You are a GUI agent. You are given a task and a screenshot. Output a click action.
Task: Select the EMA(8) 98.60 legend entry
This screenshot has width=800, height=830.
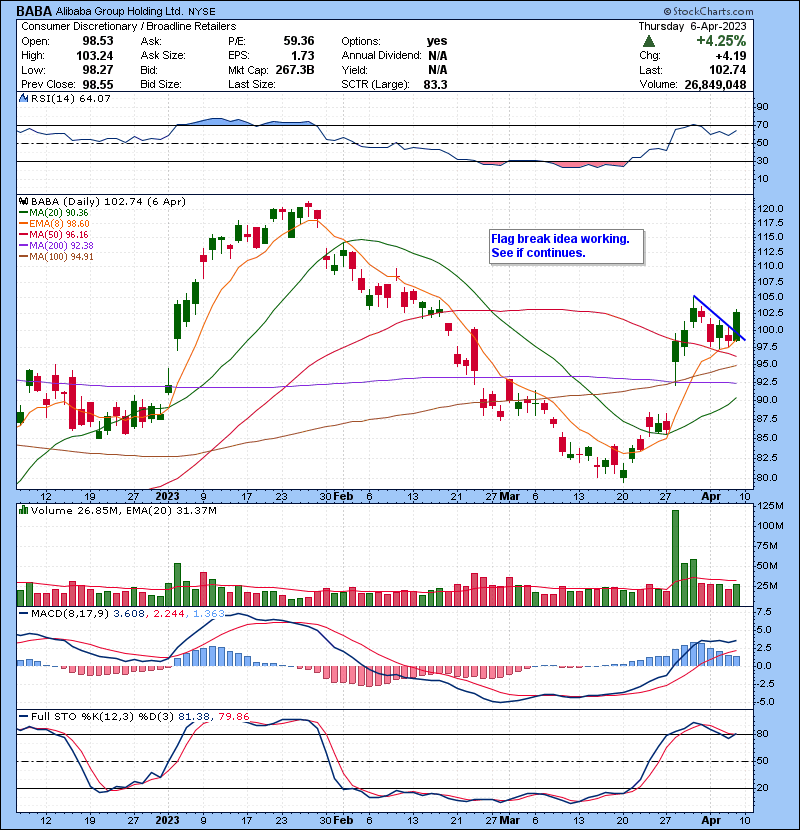(55, 224)
